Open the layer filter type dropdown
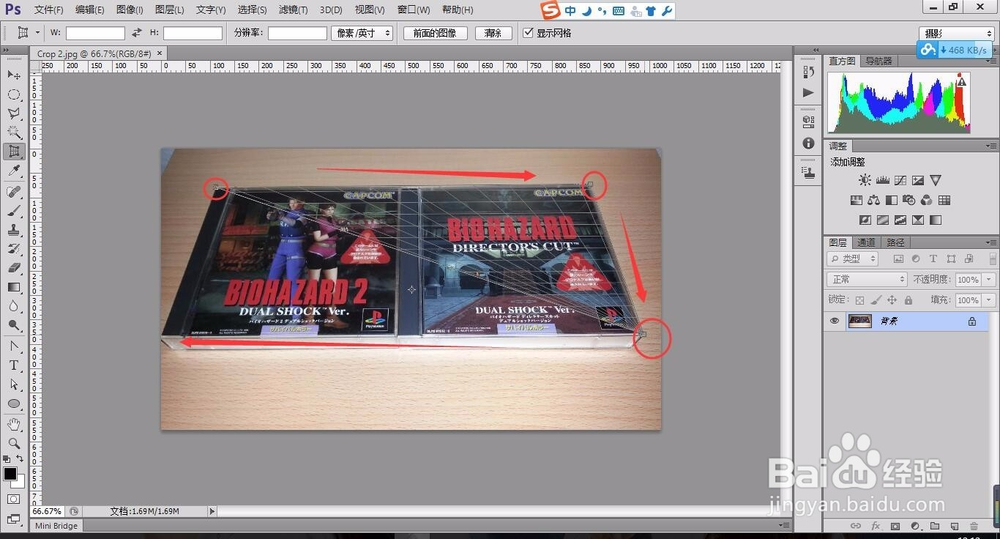Viewport: 1000px width, 539px height. click(853, 259)
